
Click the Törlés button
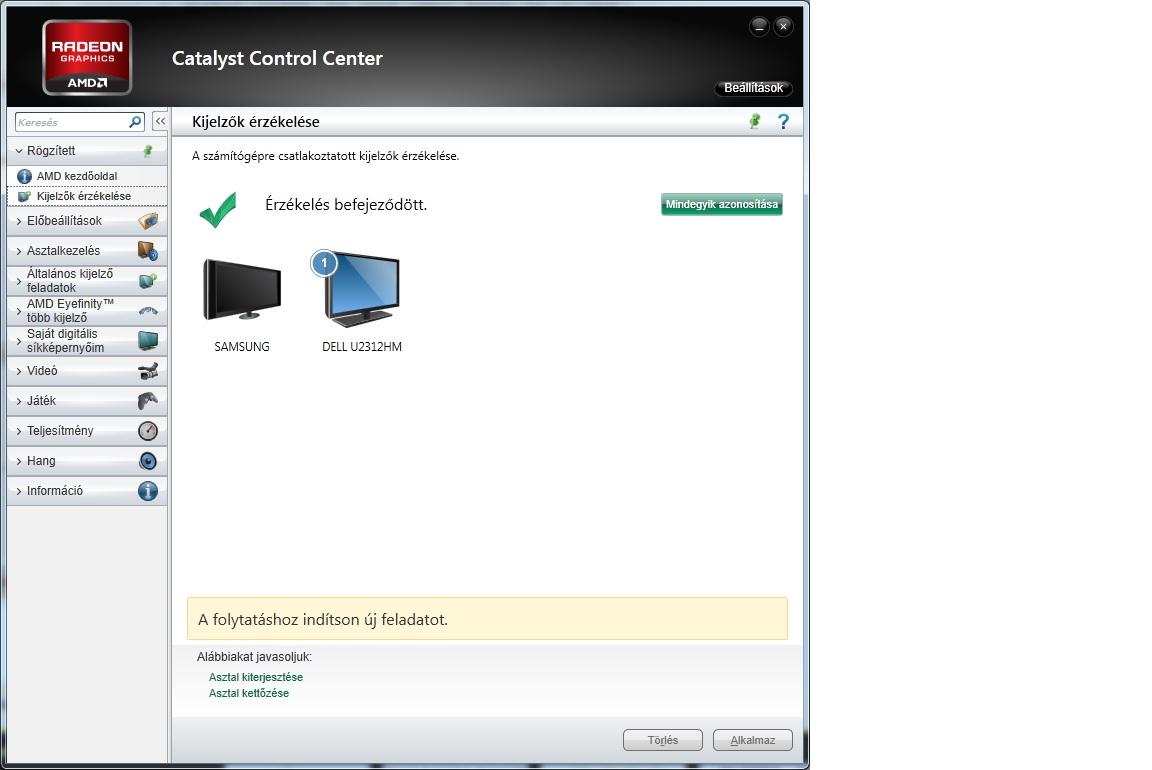click(663, 740)
